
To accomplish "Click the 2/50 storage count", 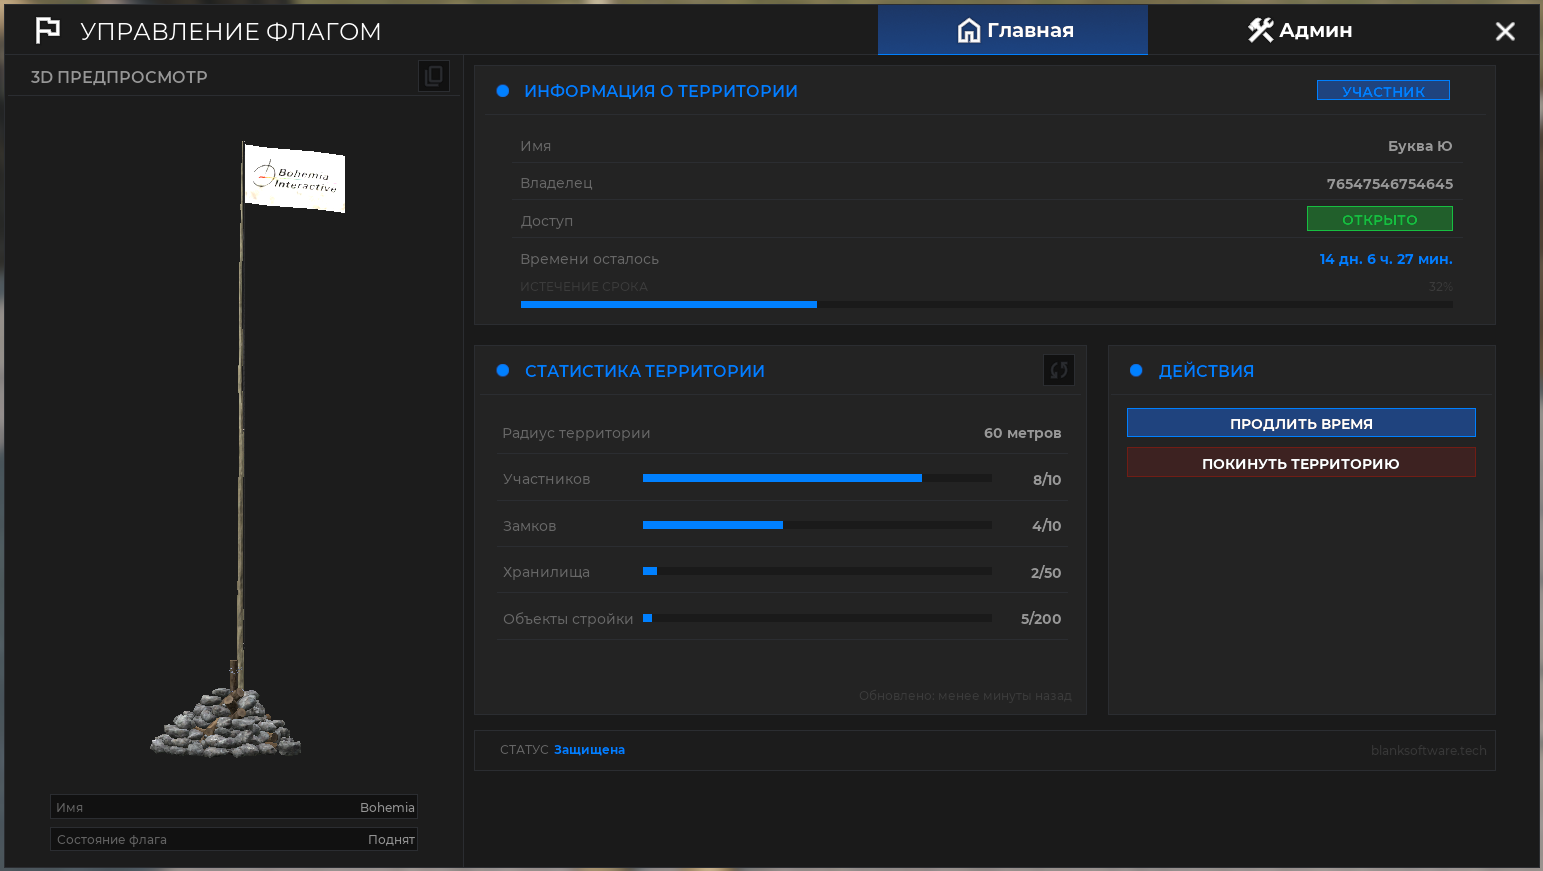I will pos(1046,573).
